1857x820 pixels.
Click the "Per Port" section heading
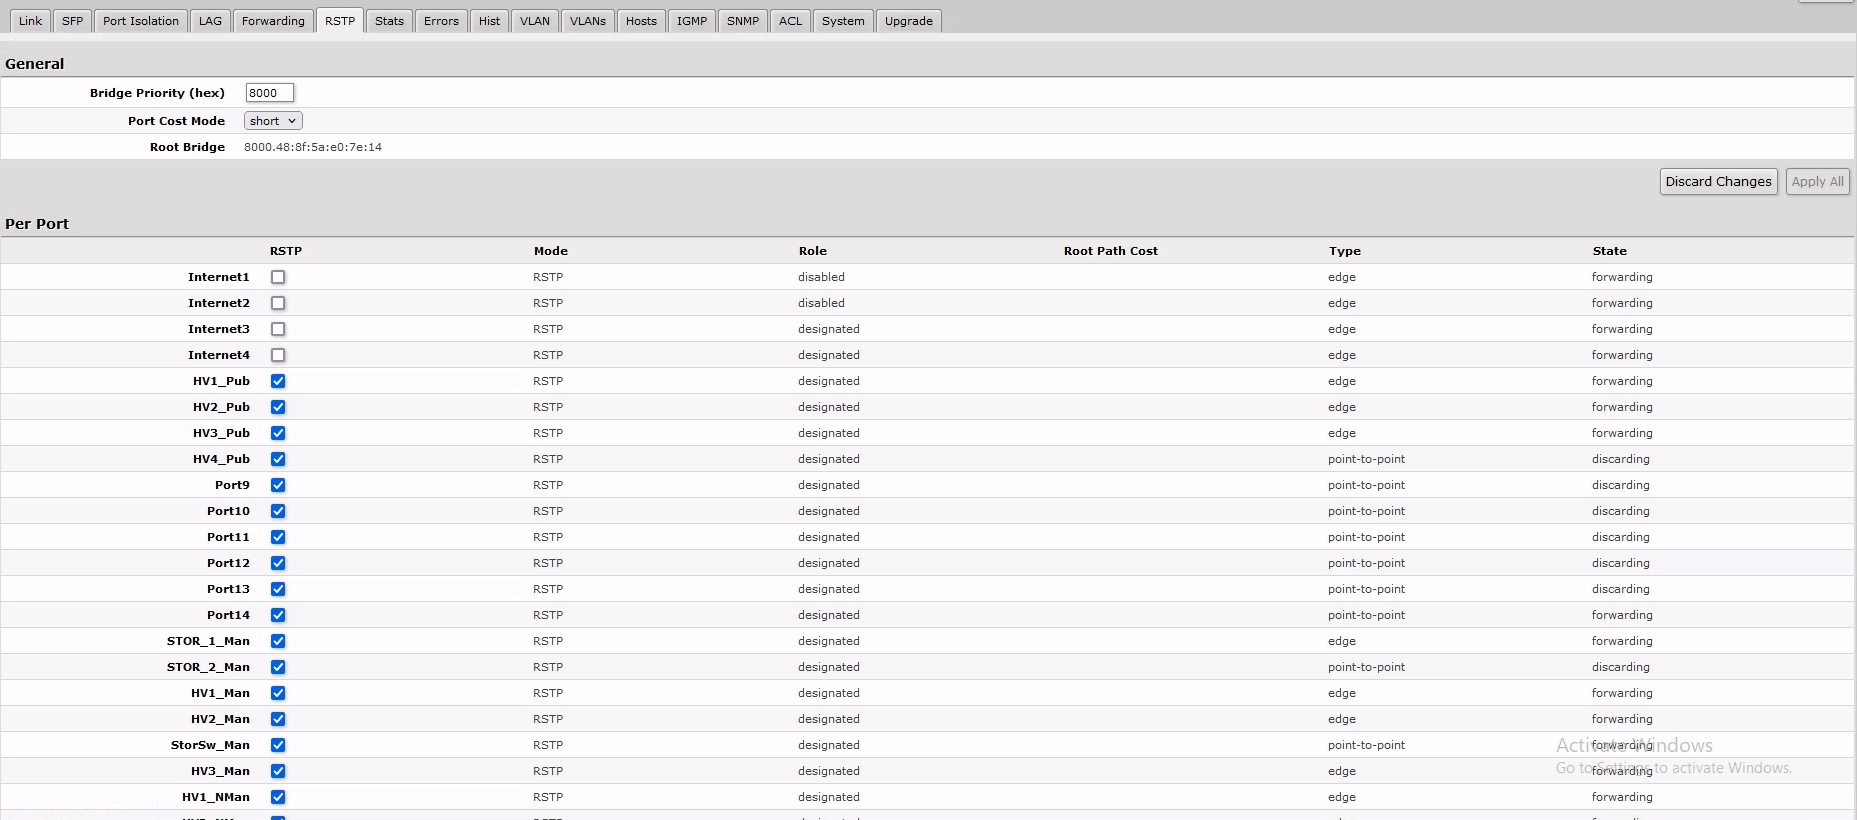(x=37, y=224)
